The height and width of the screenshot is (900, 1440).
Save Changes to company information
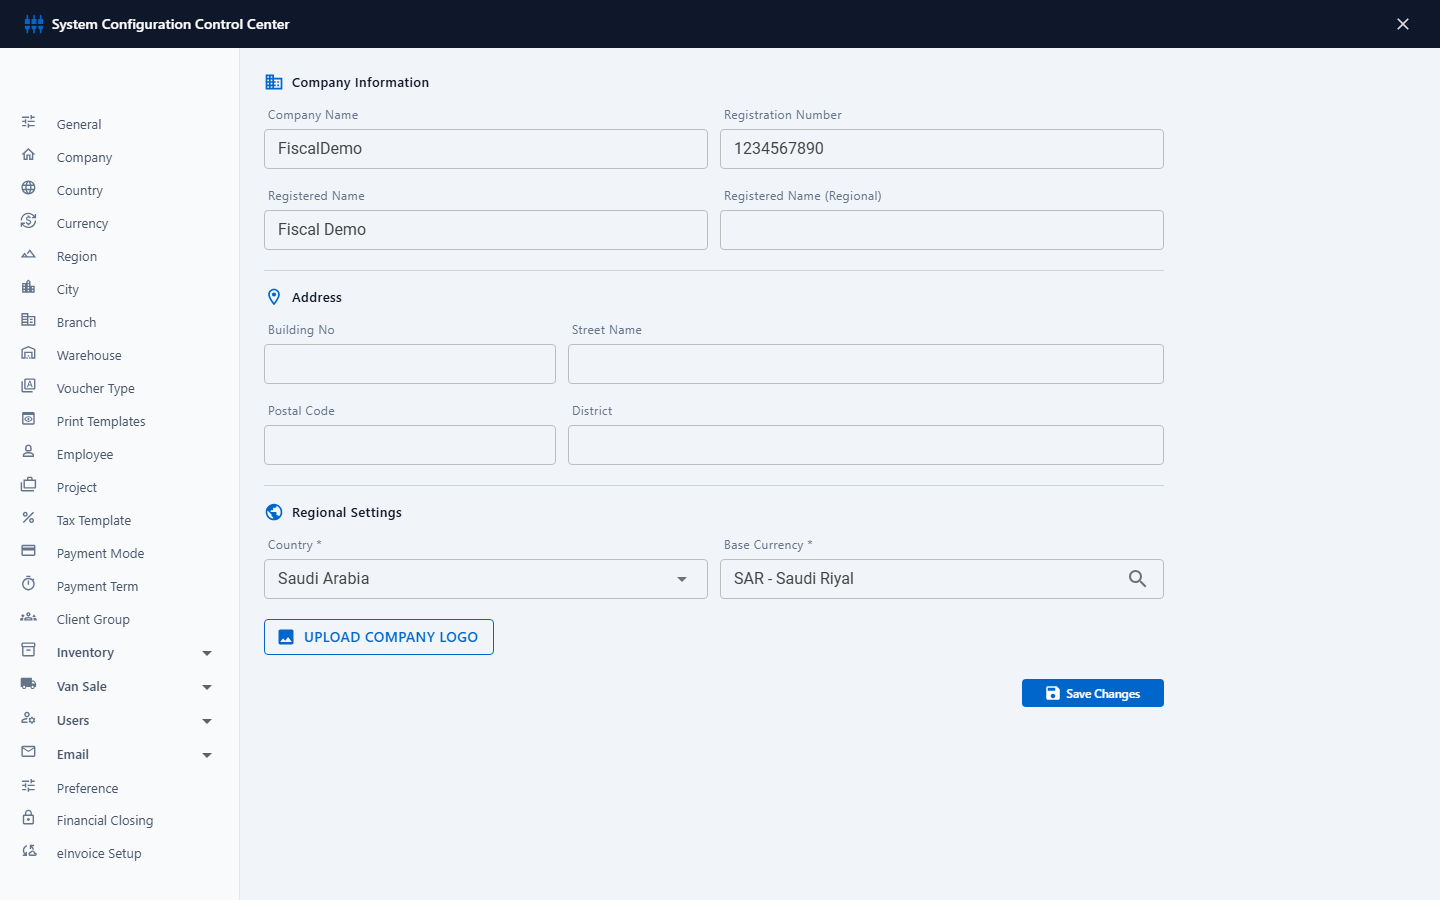[1093, 693]
